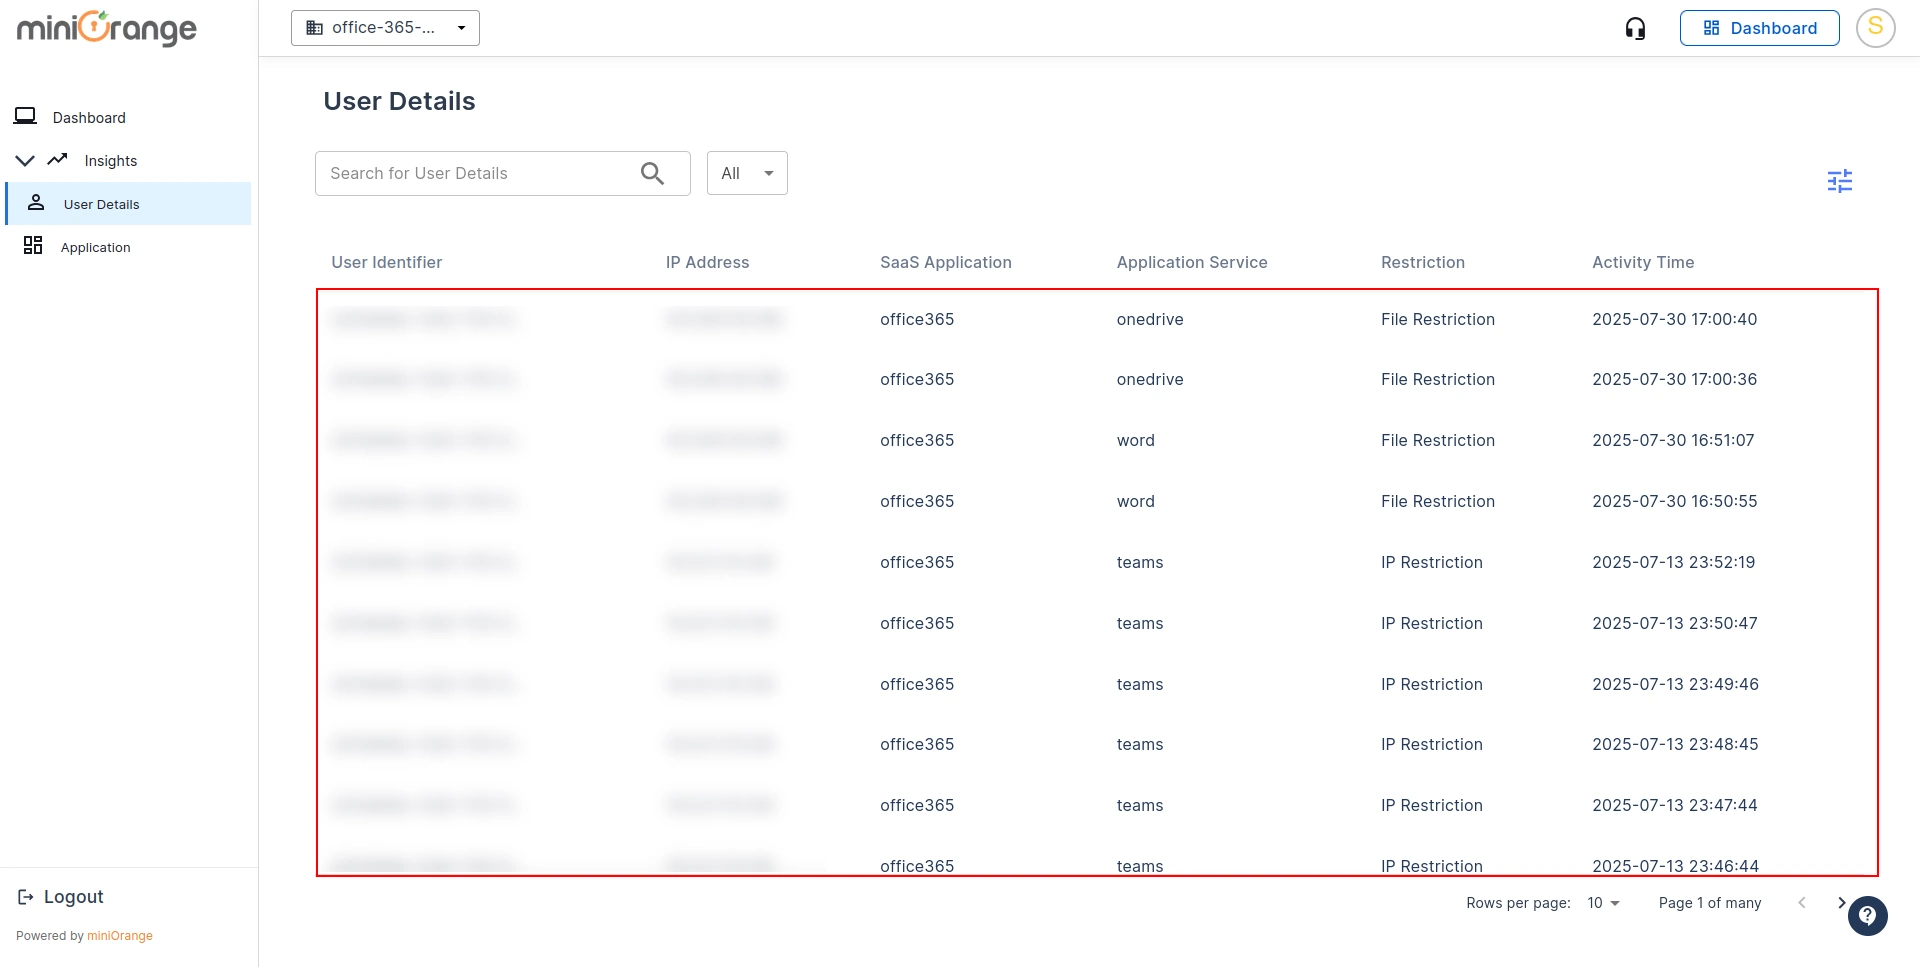
Task: Click the top Dashboard button
Action: point(1759,28)
